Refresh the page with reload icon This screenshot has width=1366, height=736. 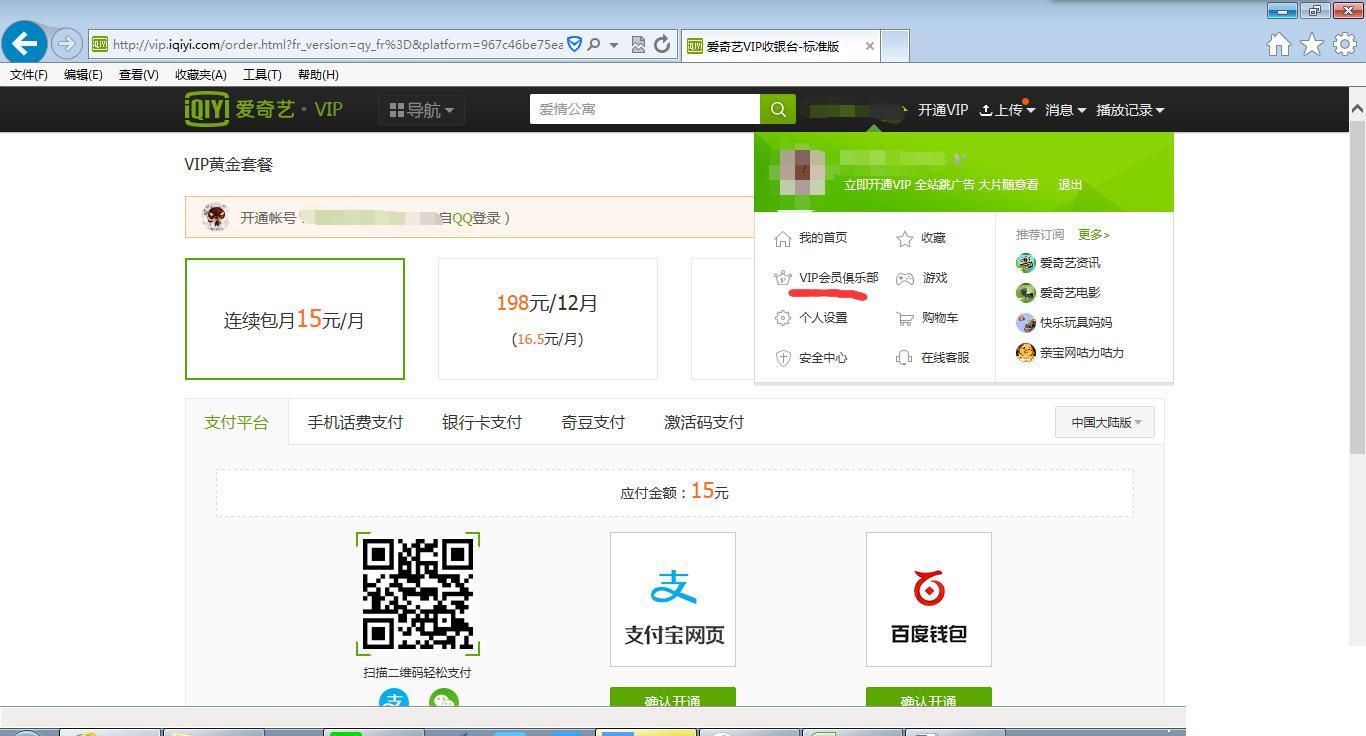662,45
